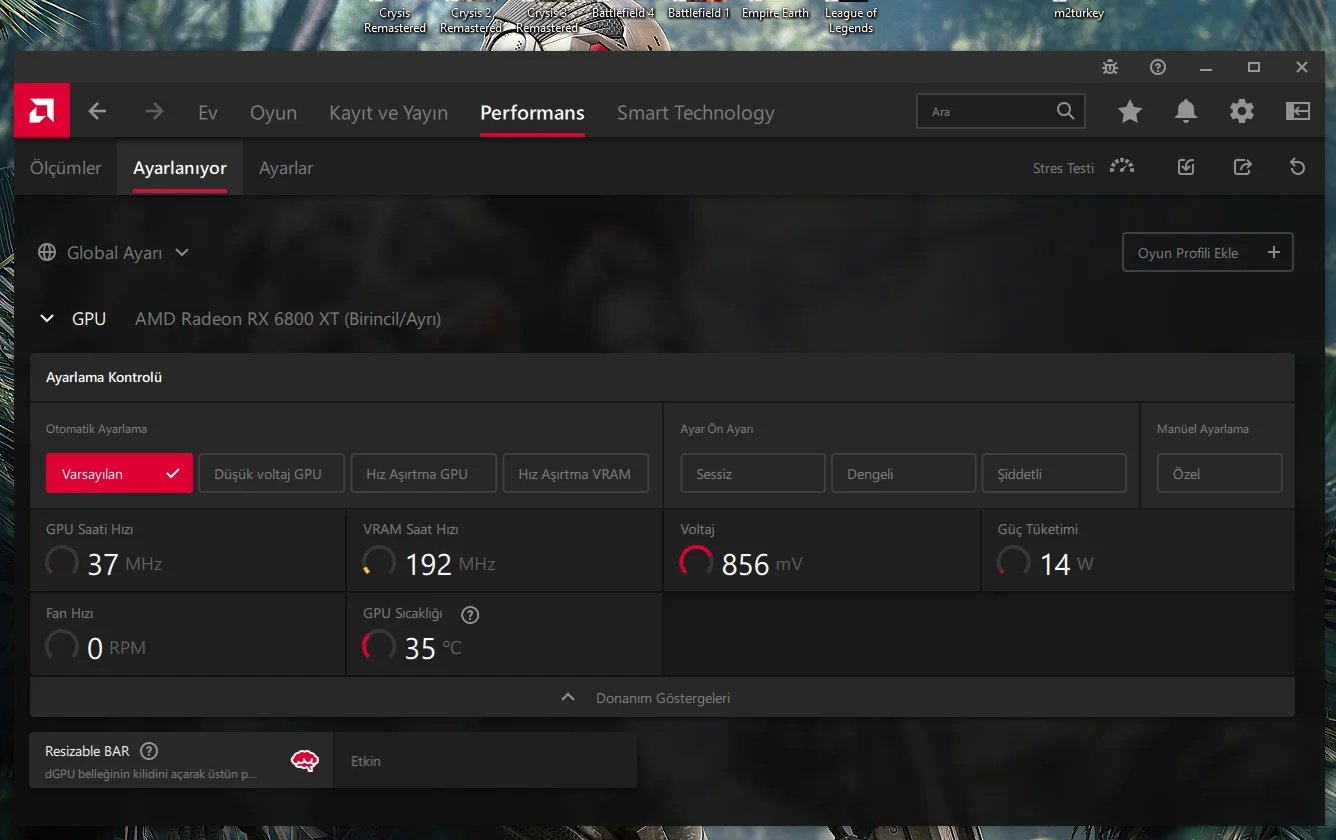The width and height of the screenshot is (1336, 840).
Task: Open settings with the gear icon
Action: (x=1242, y=112)
